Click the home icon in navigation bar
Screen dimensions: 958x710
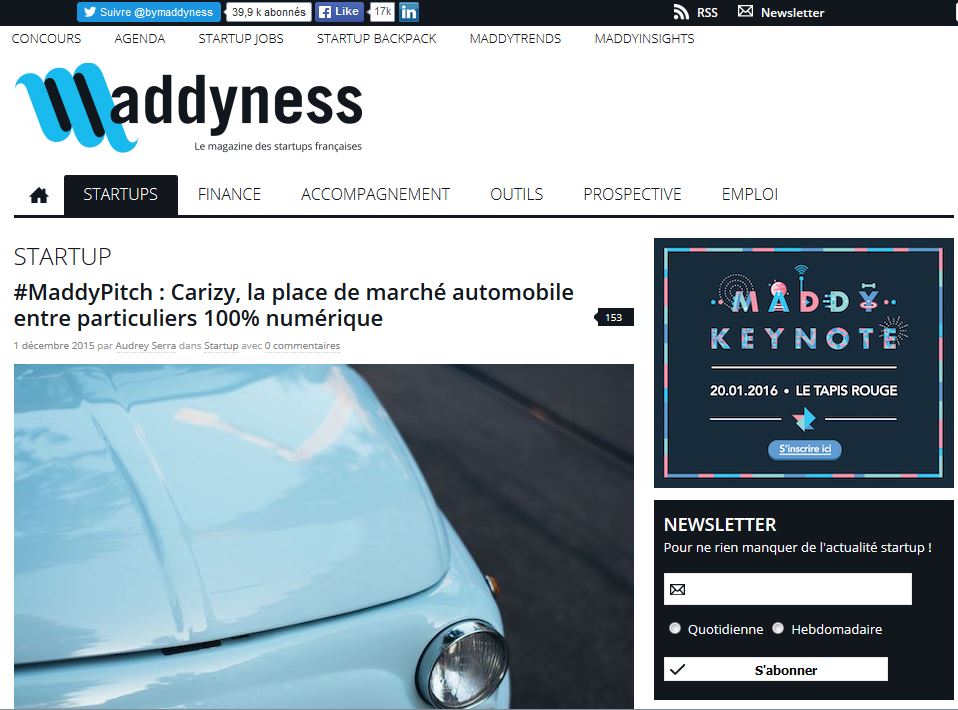point(39,196)
